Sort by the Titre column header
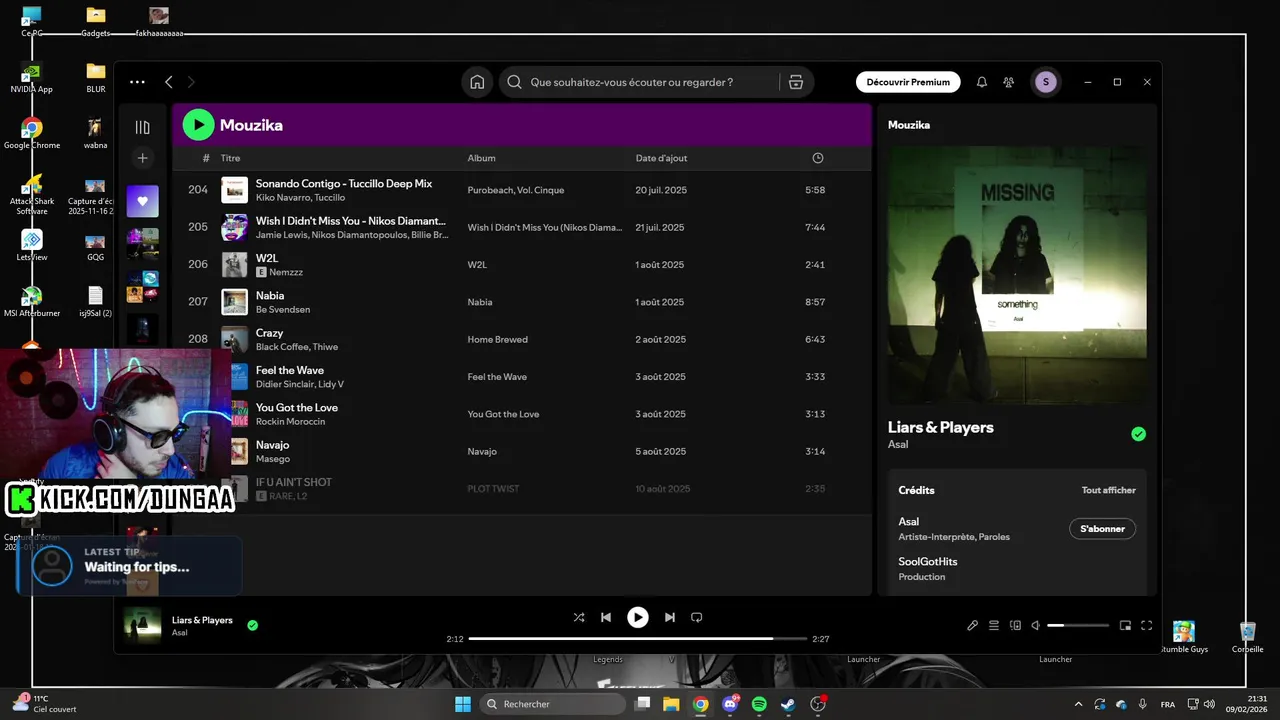Image resolution: width=1280 pixels, height=720 pixels. (x=230, y=158)
